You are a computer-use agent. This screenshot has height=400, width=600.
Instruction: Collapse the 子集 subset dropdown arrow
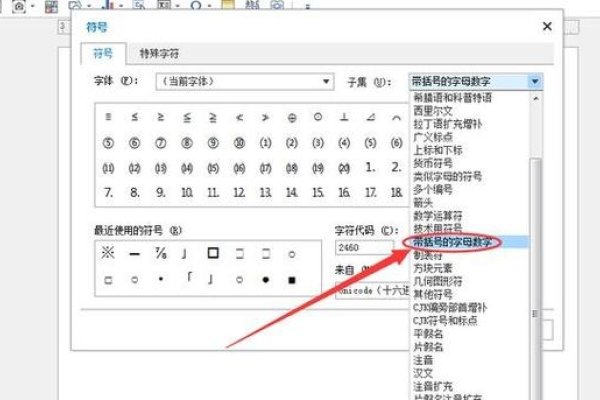tap(535, 81)
